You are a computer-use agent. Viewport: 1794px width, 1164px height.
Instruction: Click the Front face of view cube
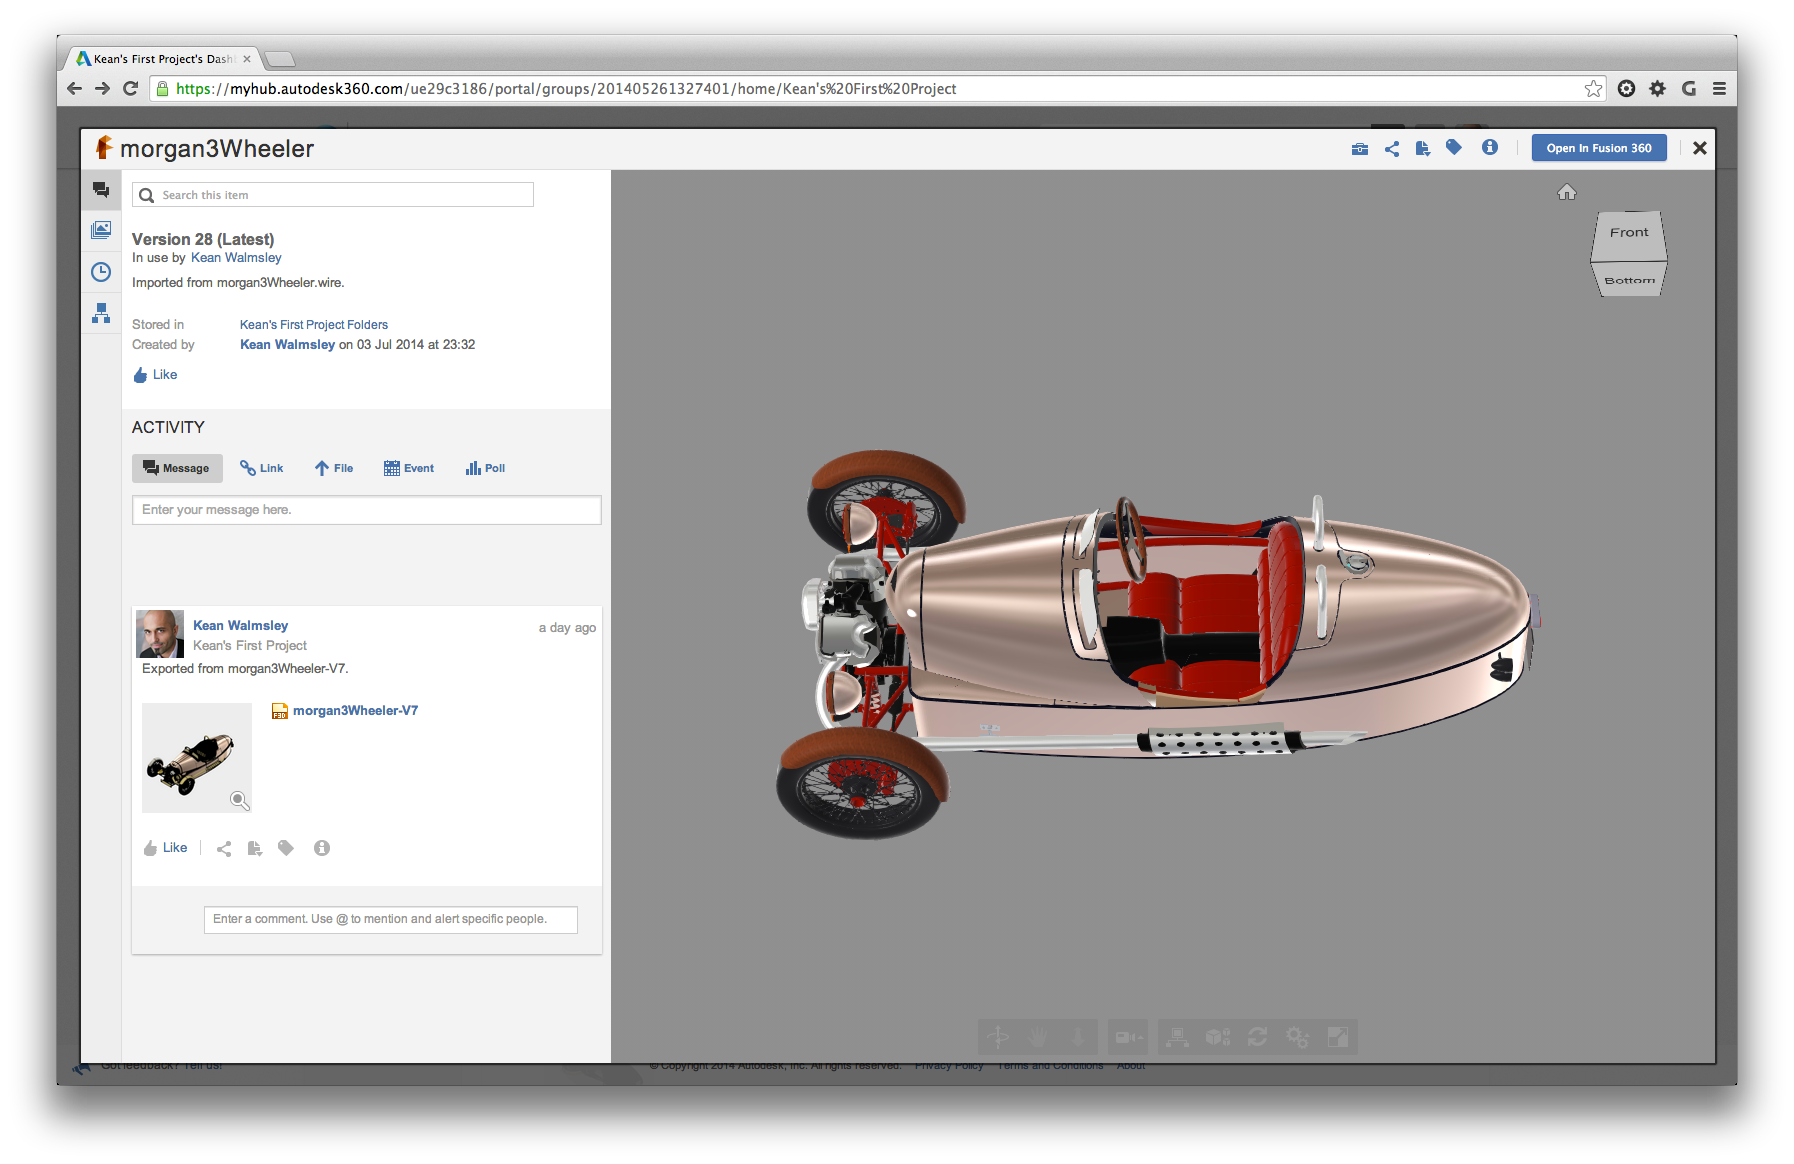(1628, 233)
